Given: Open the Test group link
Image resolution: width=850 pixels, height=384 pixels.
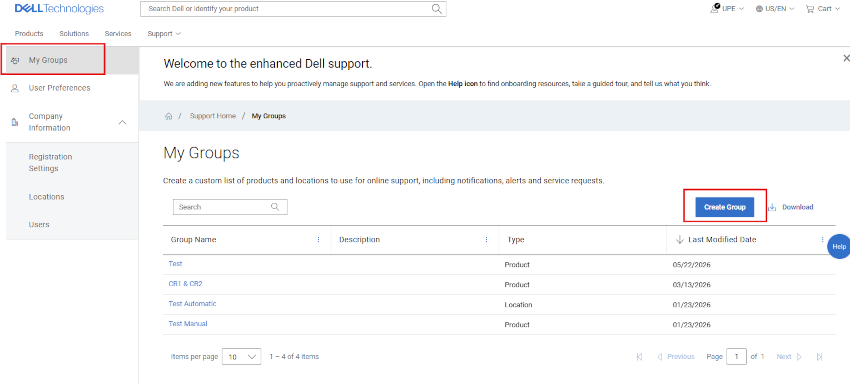Looking at the screenshot, I should click(175, 264).
